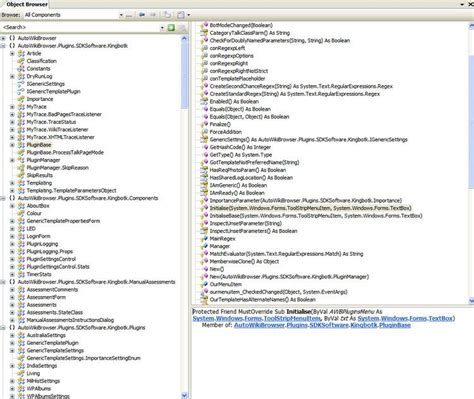Screen dimensions: 474x399
Task: Click the enum icon beside Importance
Action: [x=21, y=99]
